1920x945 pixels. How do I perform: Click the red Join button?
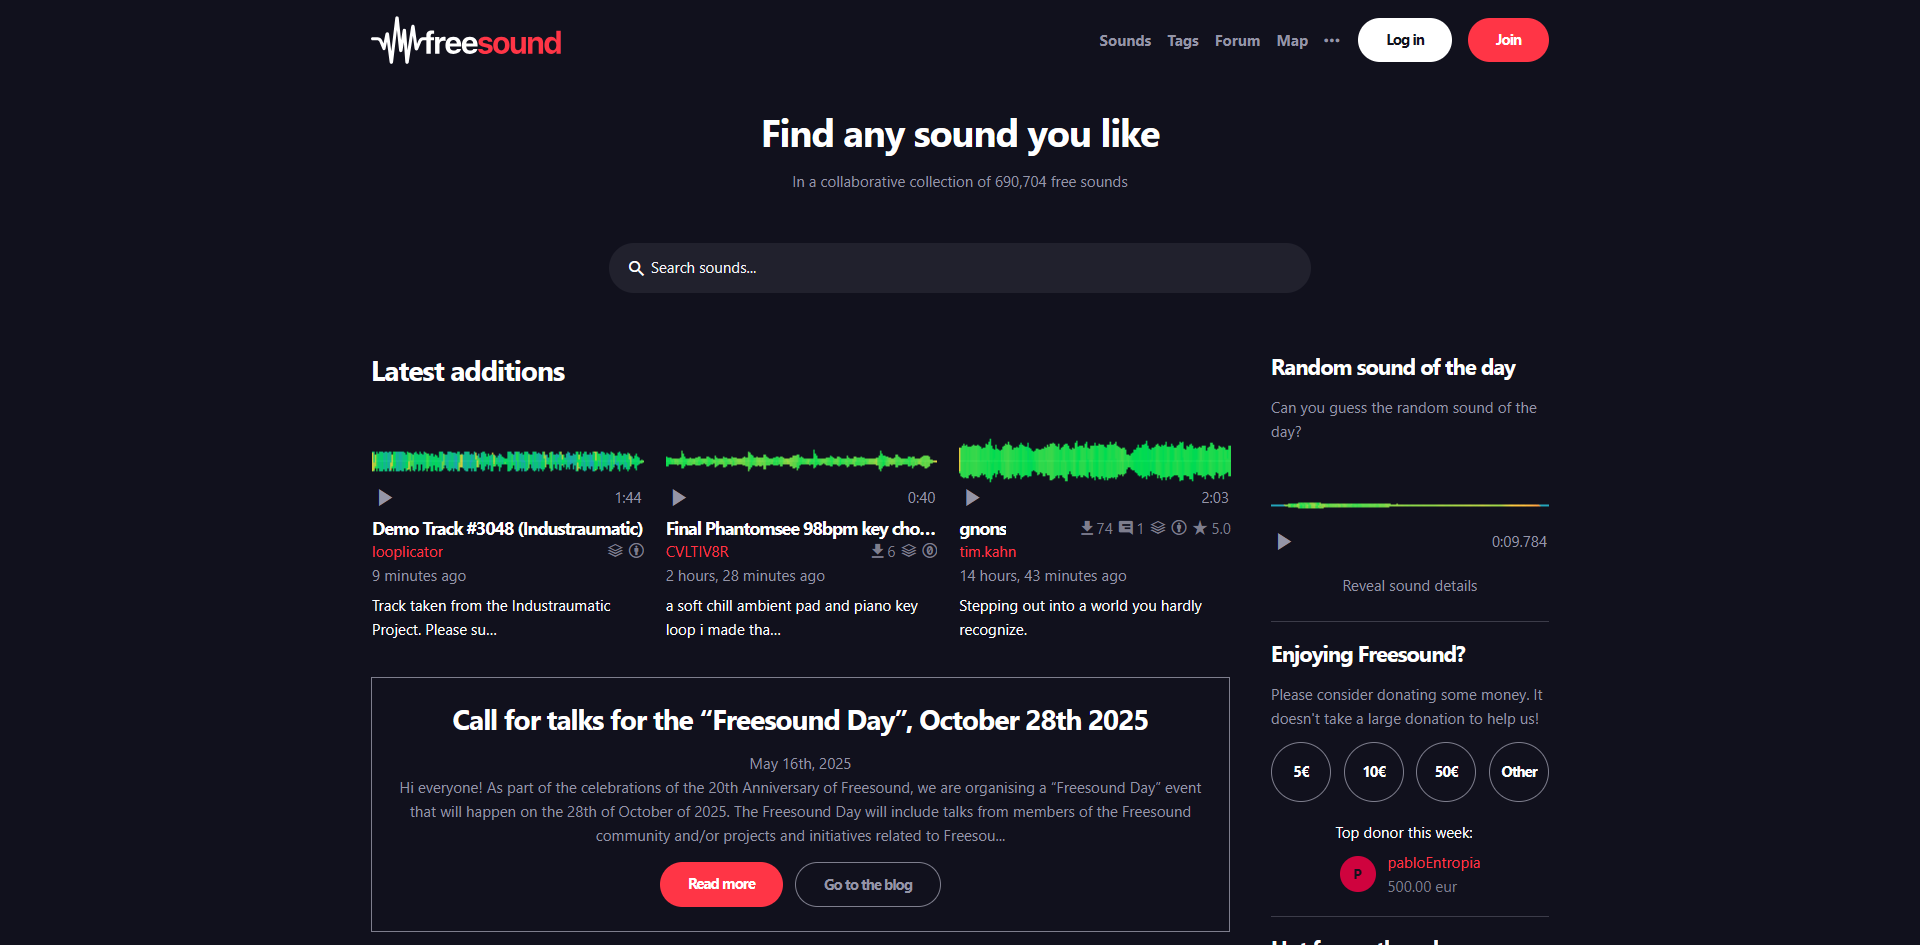point(1508,40)
